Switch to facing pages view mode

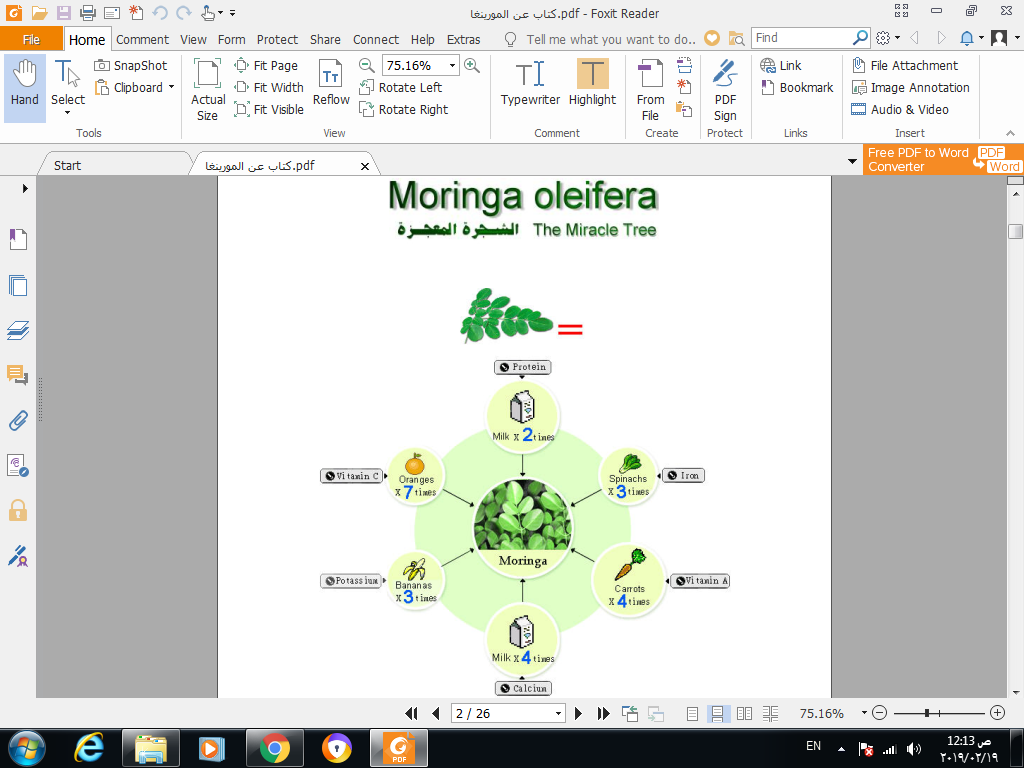[745, 714]
